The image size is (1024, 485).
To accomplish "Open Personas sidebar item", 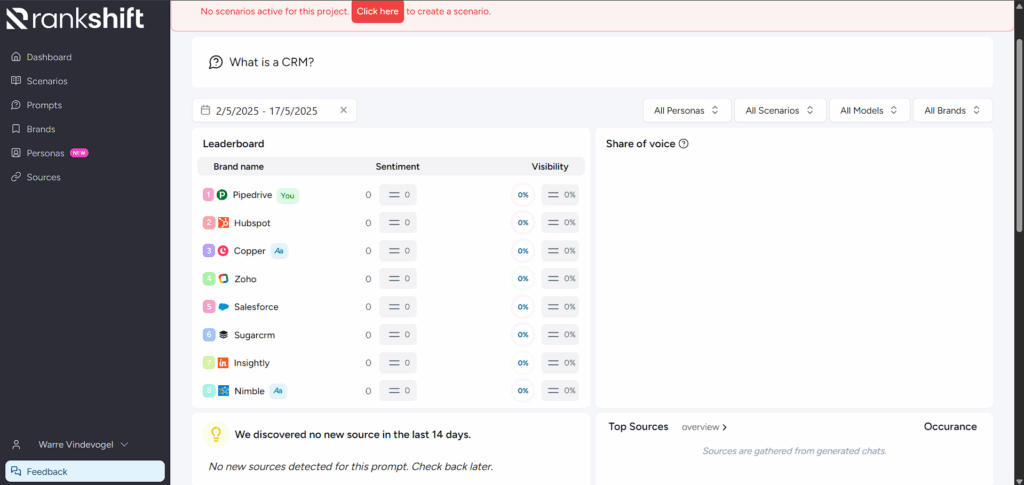I will [46, 153].
